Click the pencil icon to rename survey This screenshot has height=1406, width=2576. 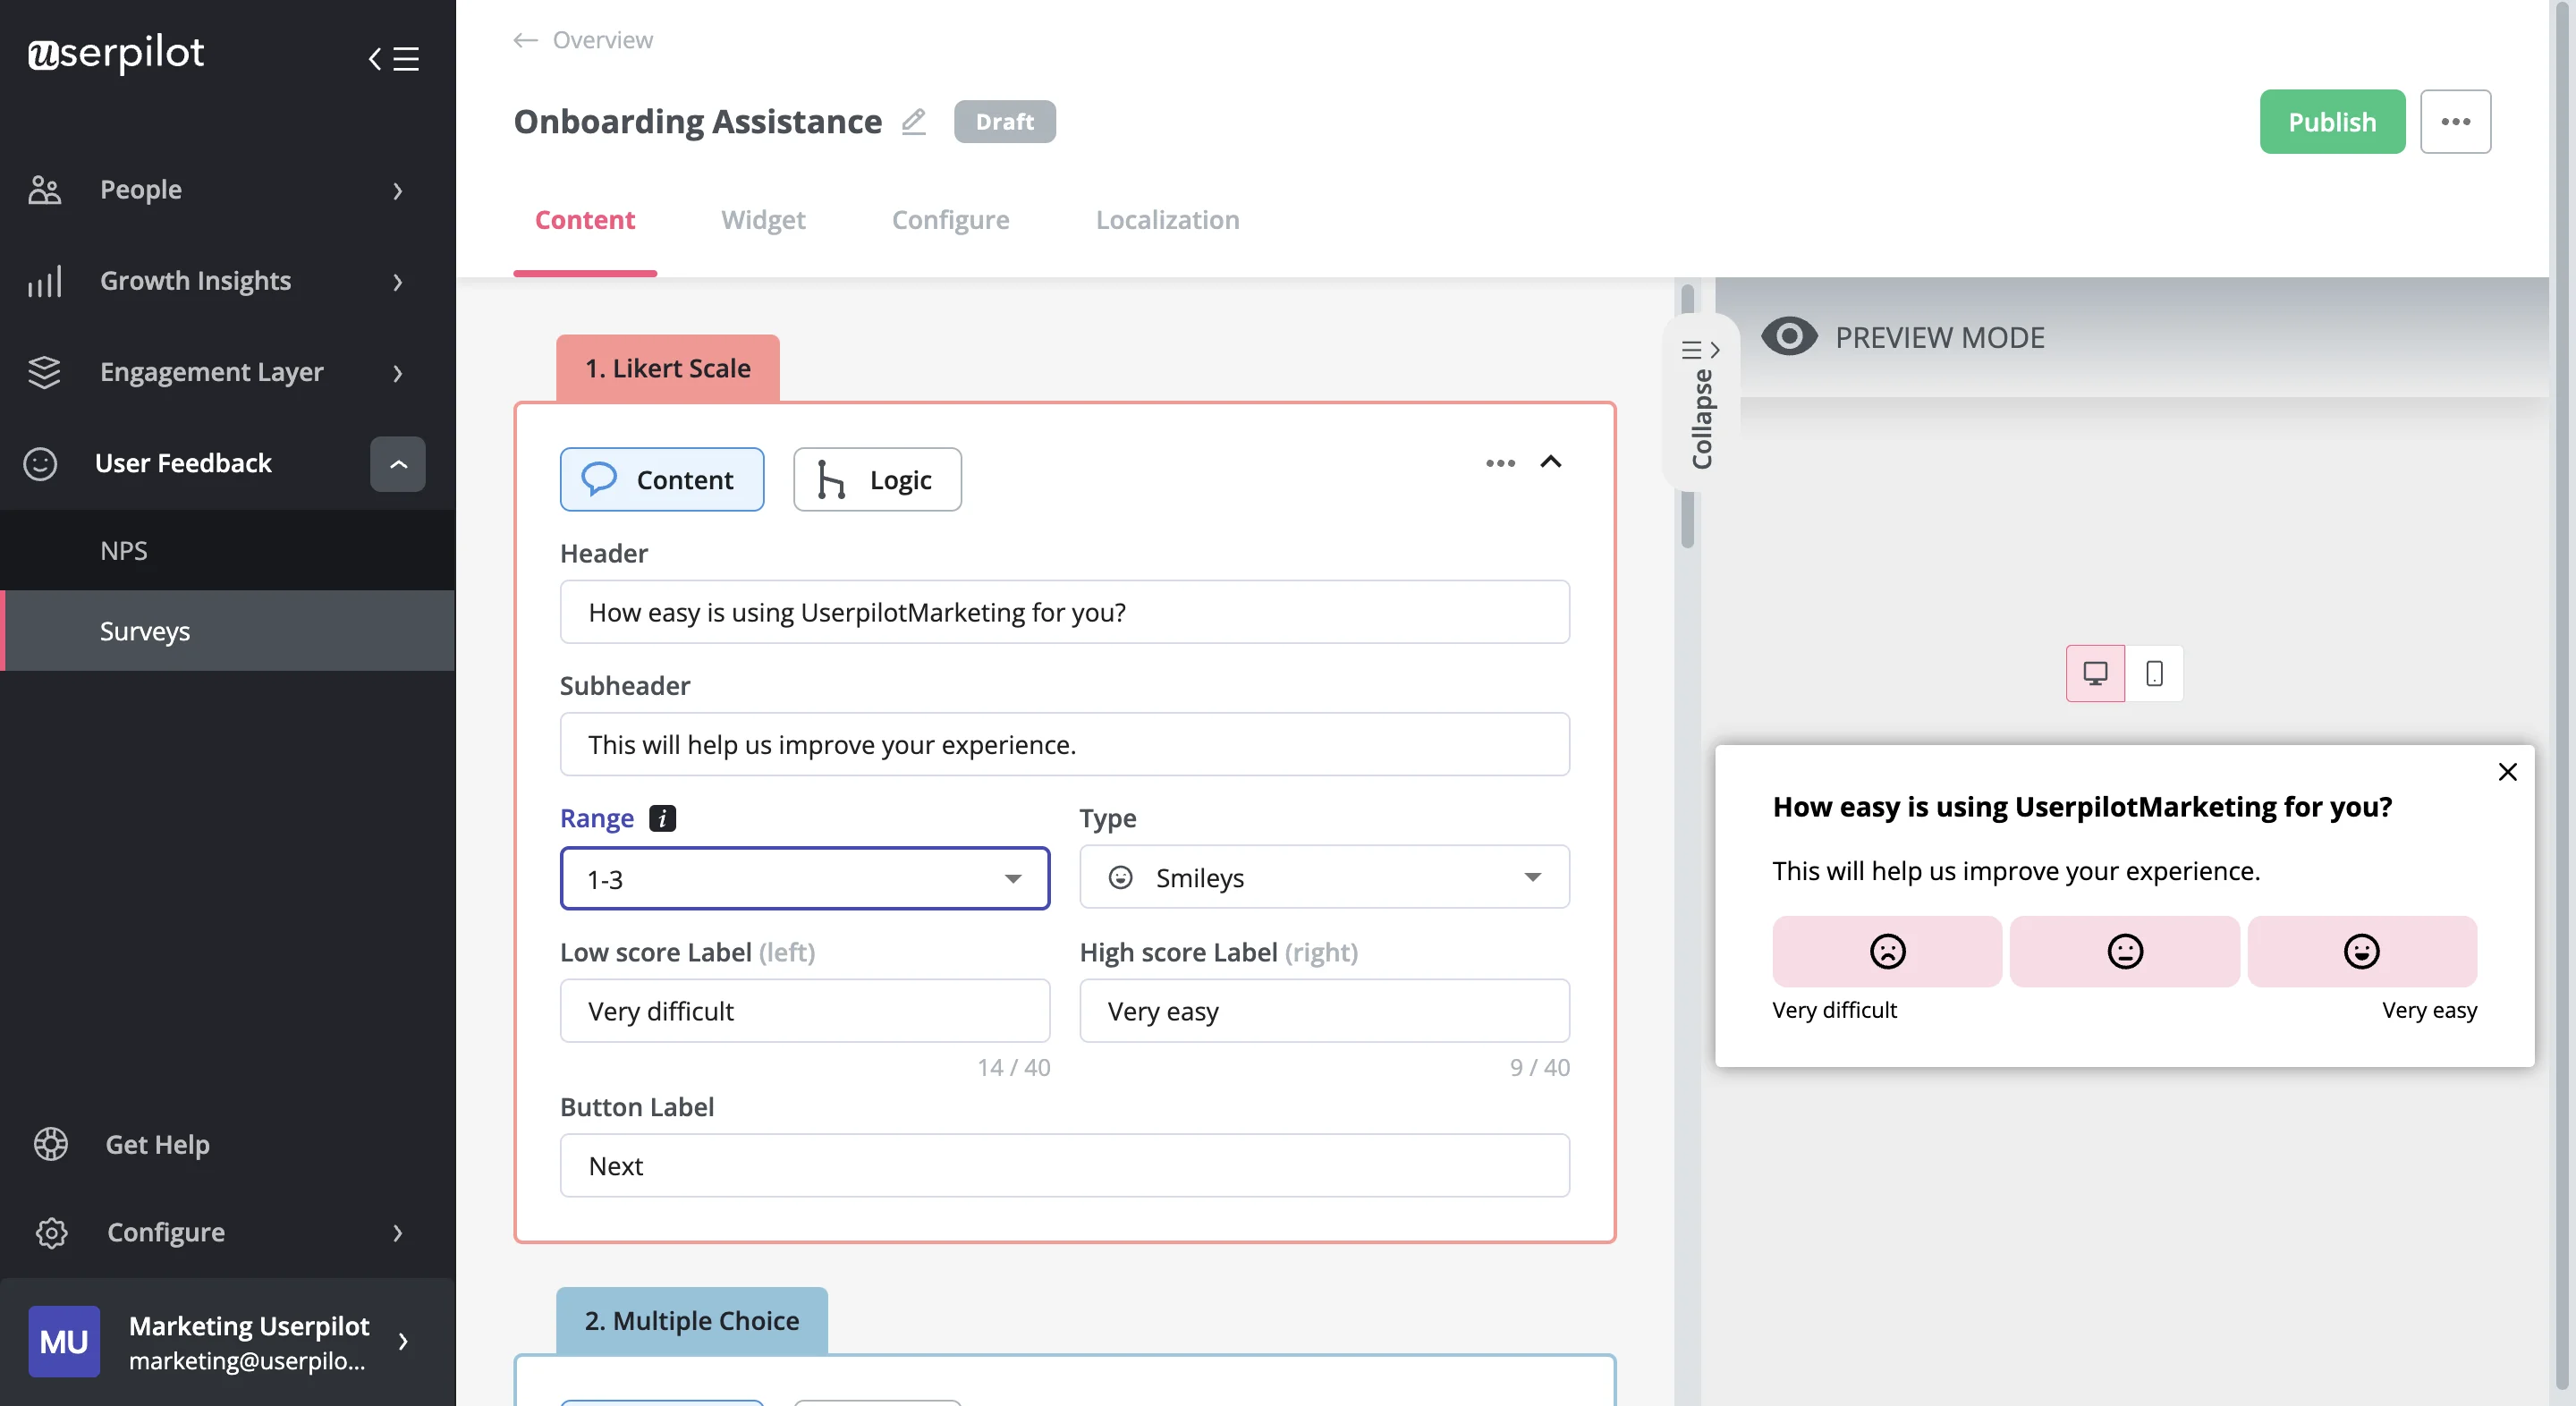coord(913,121)
